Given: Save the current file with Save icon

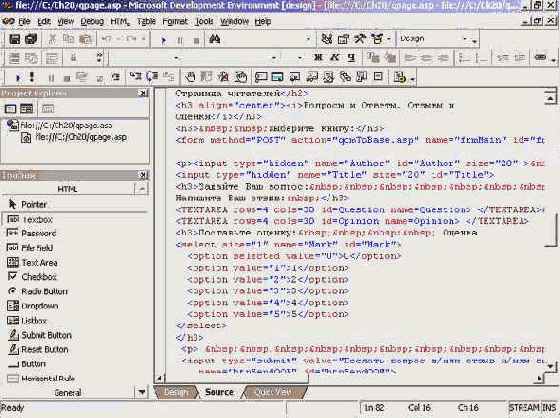Looking at the screenshot, I should [x=14, y=39].
